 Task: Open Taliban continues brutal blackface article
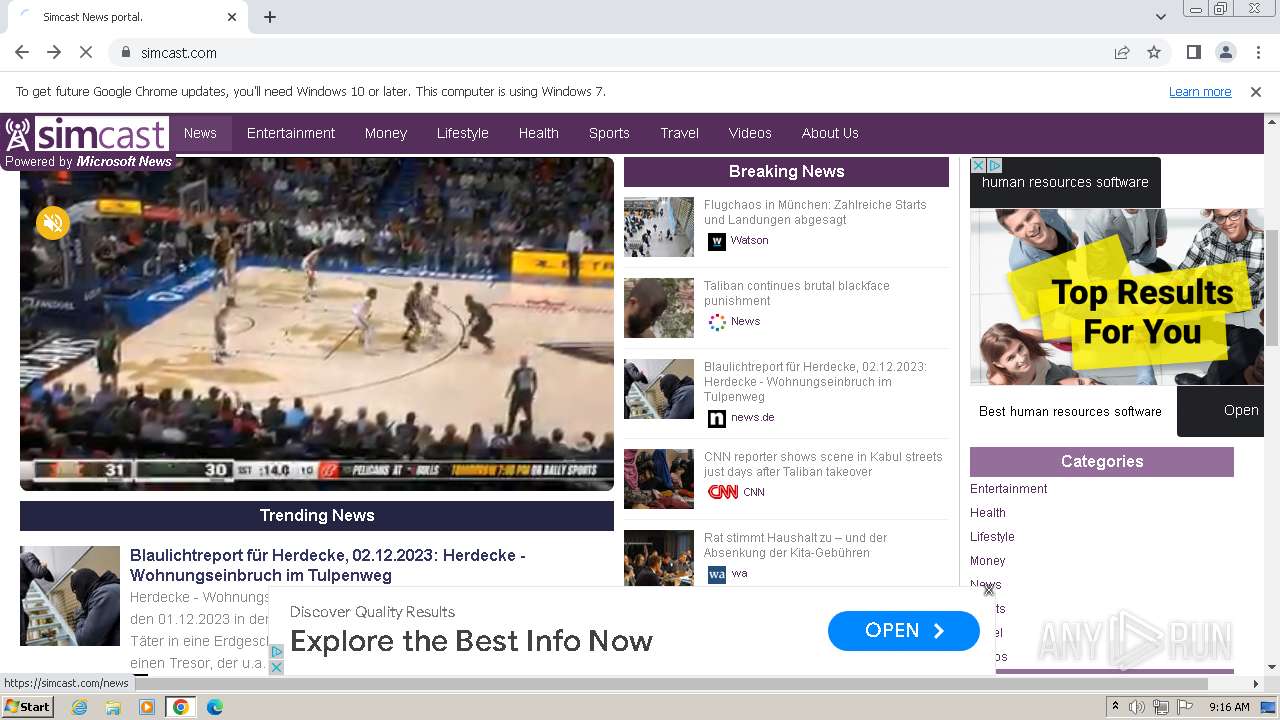796,293
